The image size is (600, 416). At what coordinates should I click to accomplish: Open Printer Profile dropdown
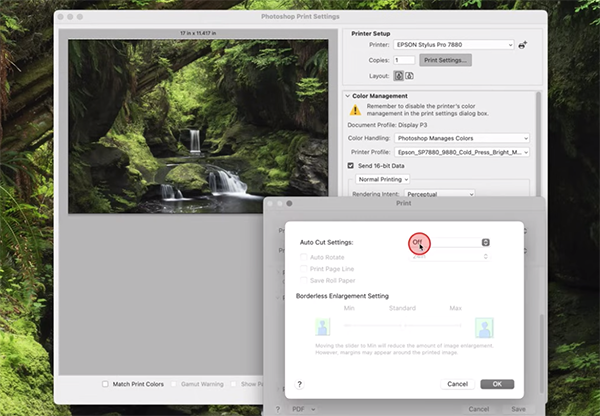[462, 152]
